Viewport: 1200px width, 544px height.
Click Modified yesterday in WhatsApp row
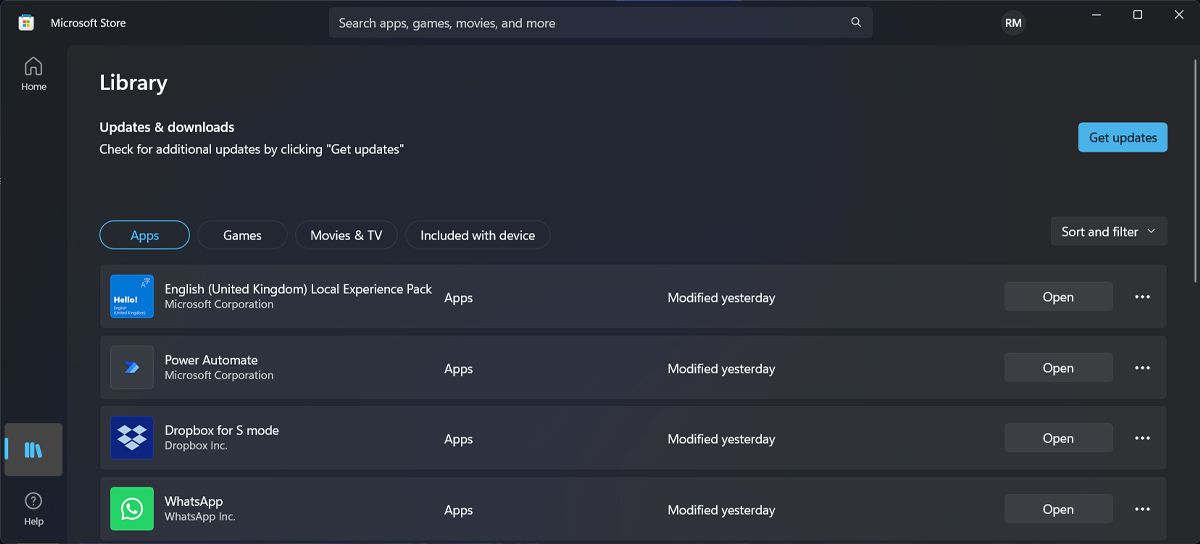[x=721, y=510]
